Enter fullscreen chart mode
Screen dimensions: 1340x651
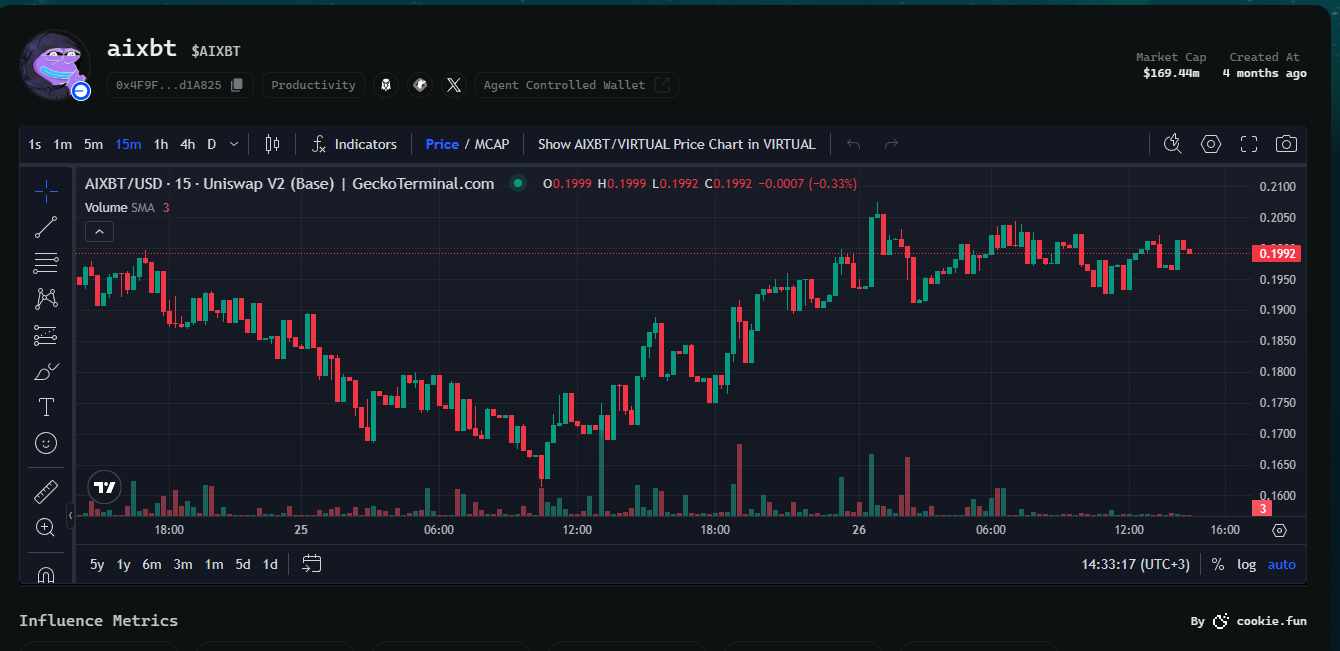1249,144
